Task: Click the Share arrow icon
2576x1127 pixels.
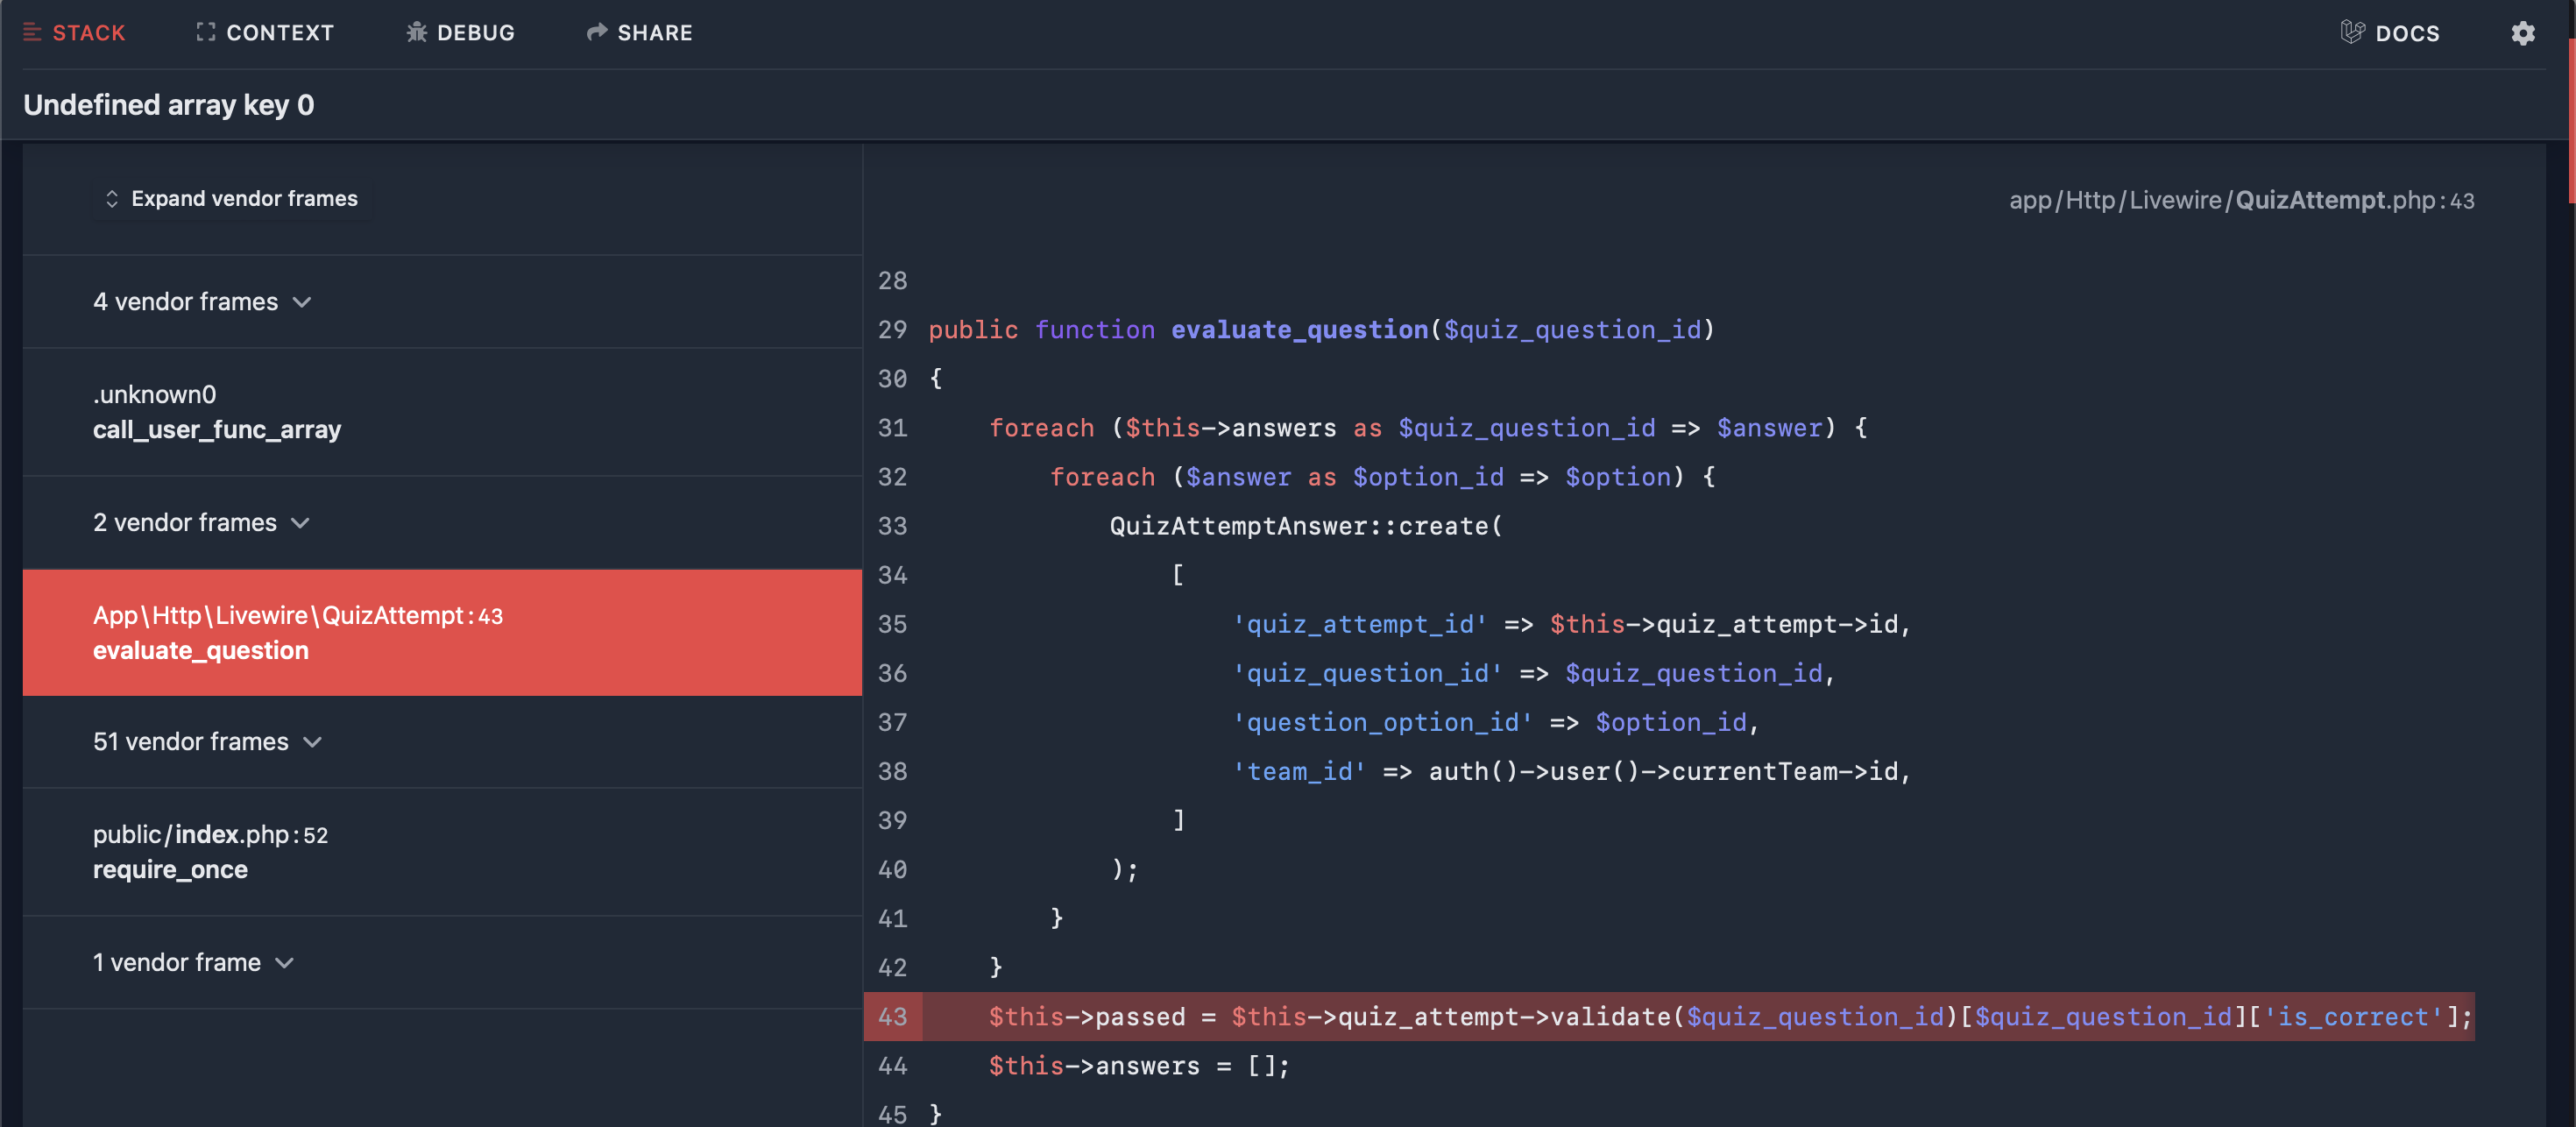Action: [x=597, y=32]
